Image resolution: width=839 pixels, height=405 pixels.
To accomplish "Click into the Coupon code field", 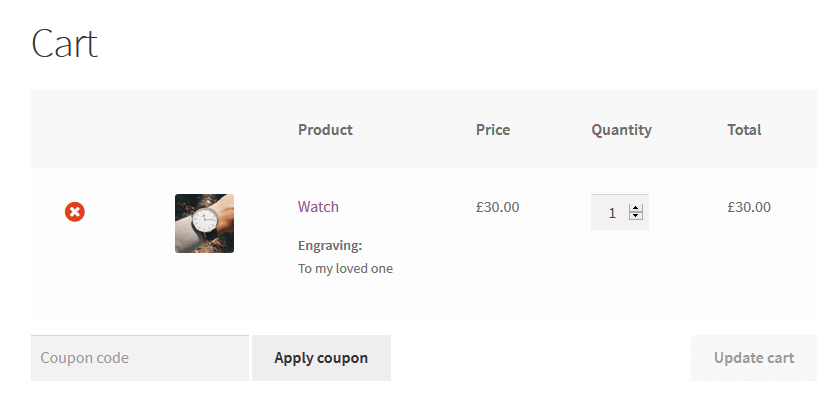I will pyautogui.click(x=140, y=358).
